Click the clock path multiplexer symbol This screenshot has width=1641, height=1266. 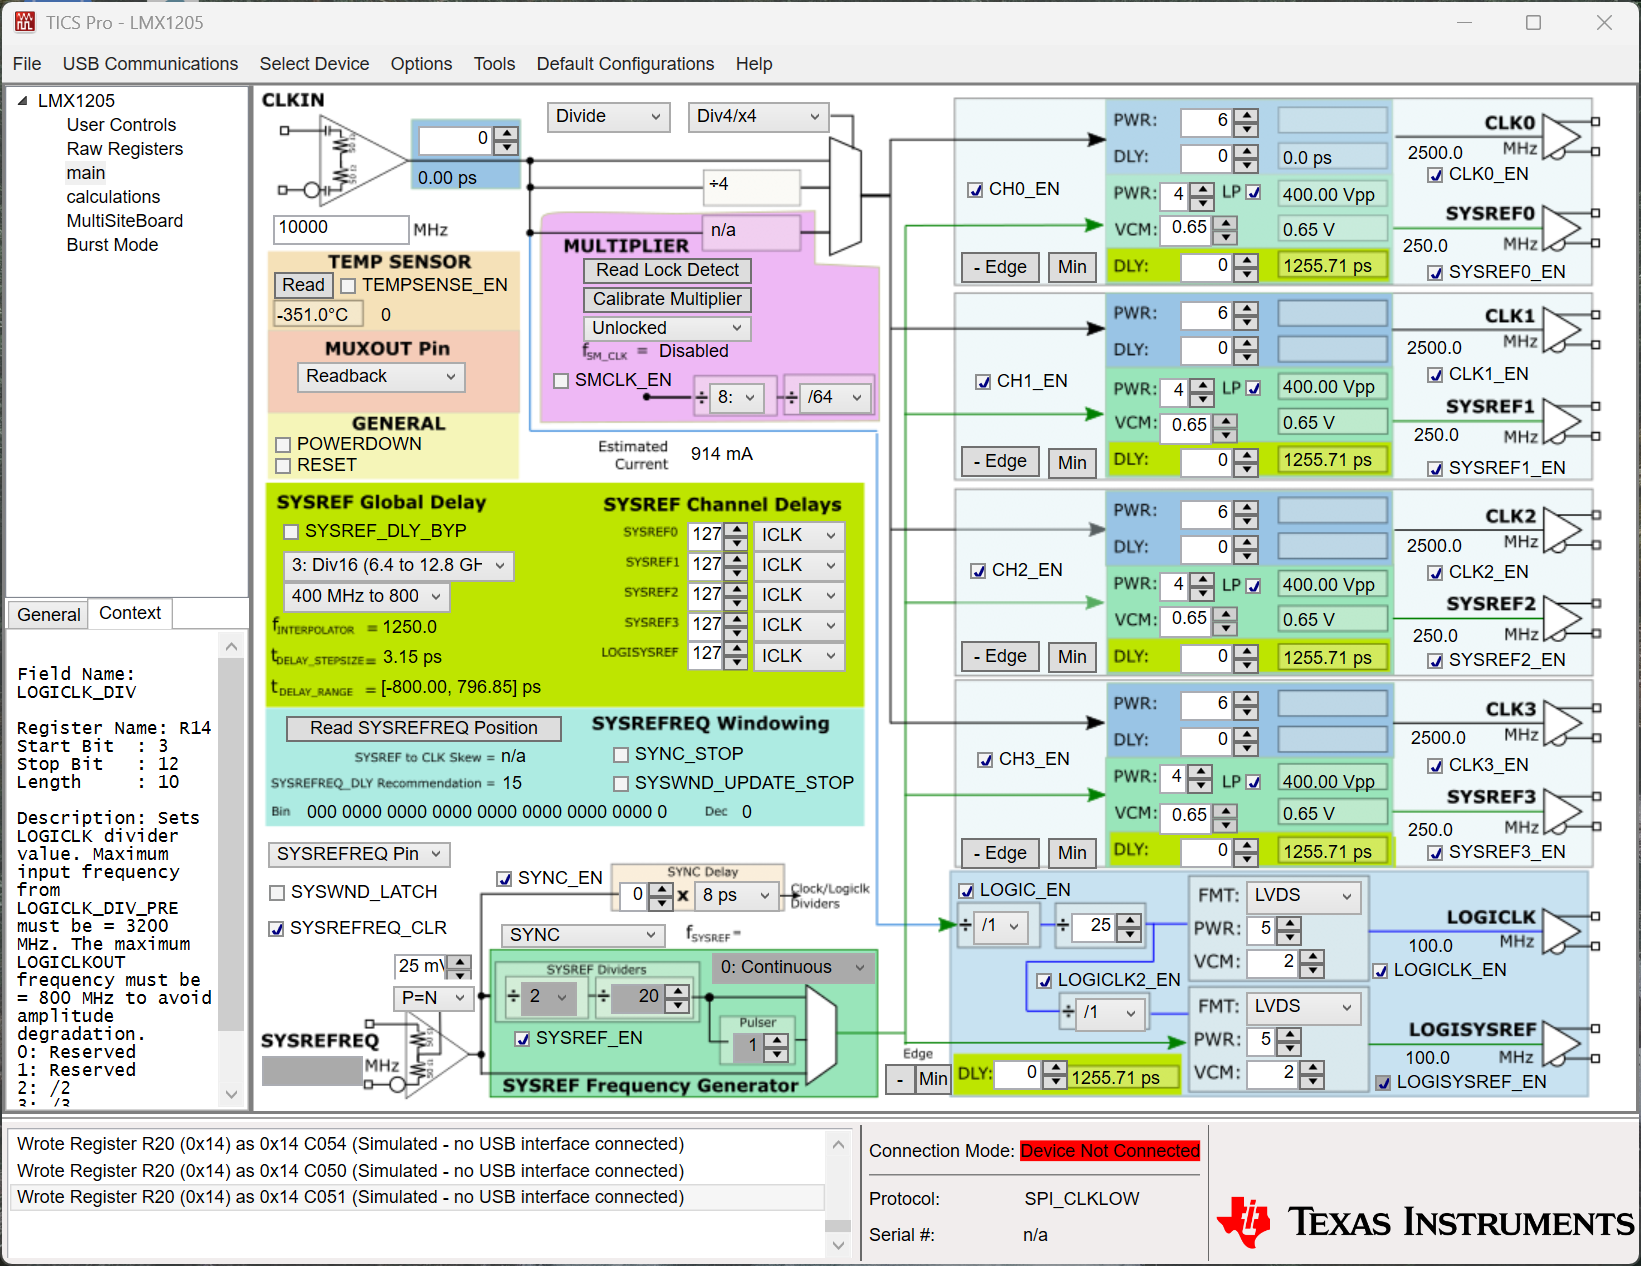tap(846, 196)
